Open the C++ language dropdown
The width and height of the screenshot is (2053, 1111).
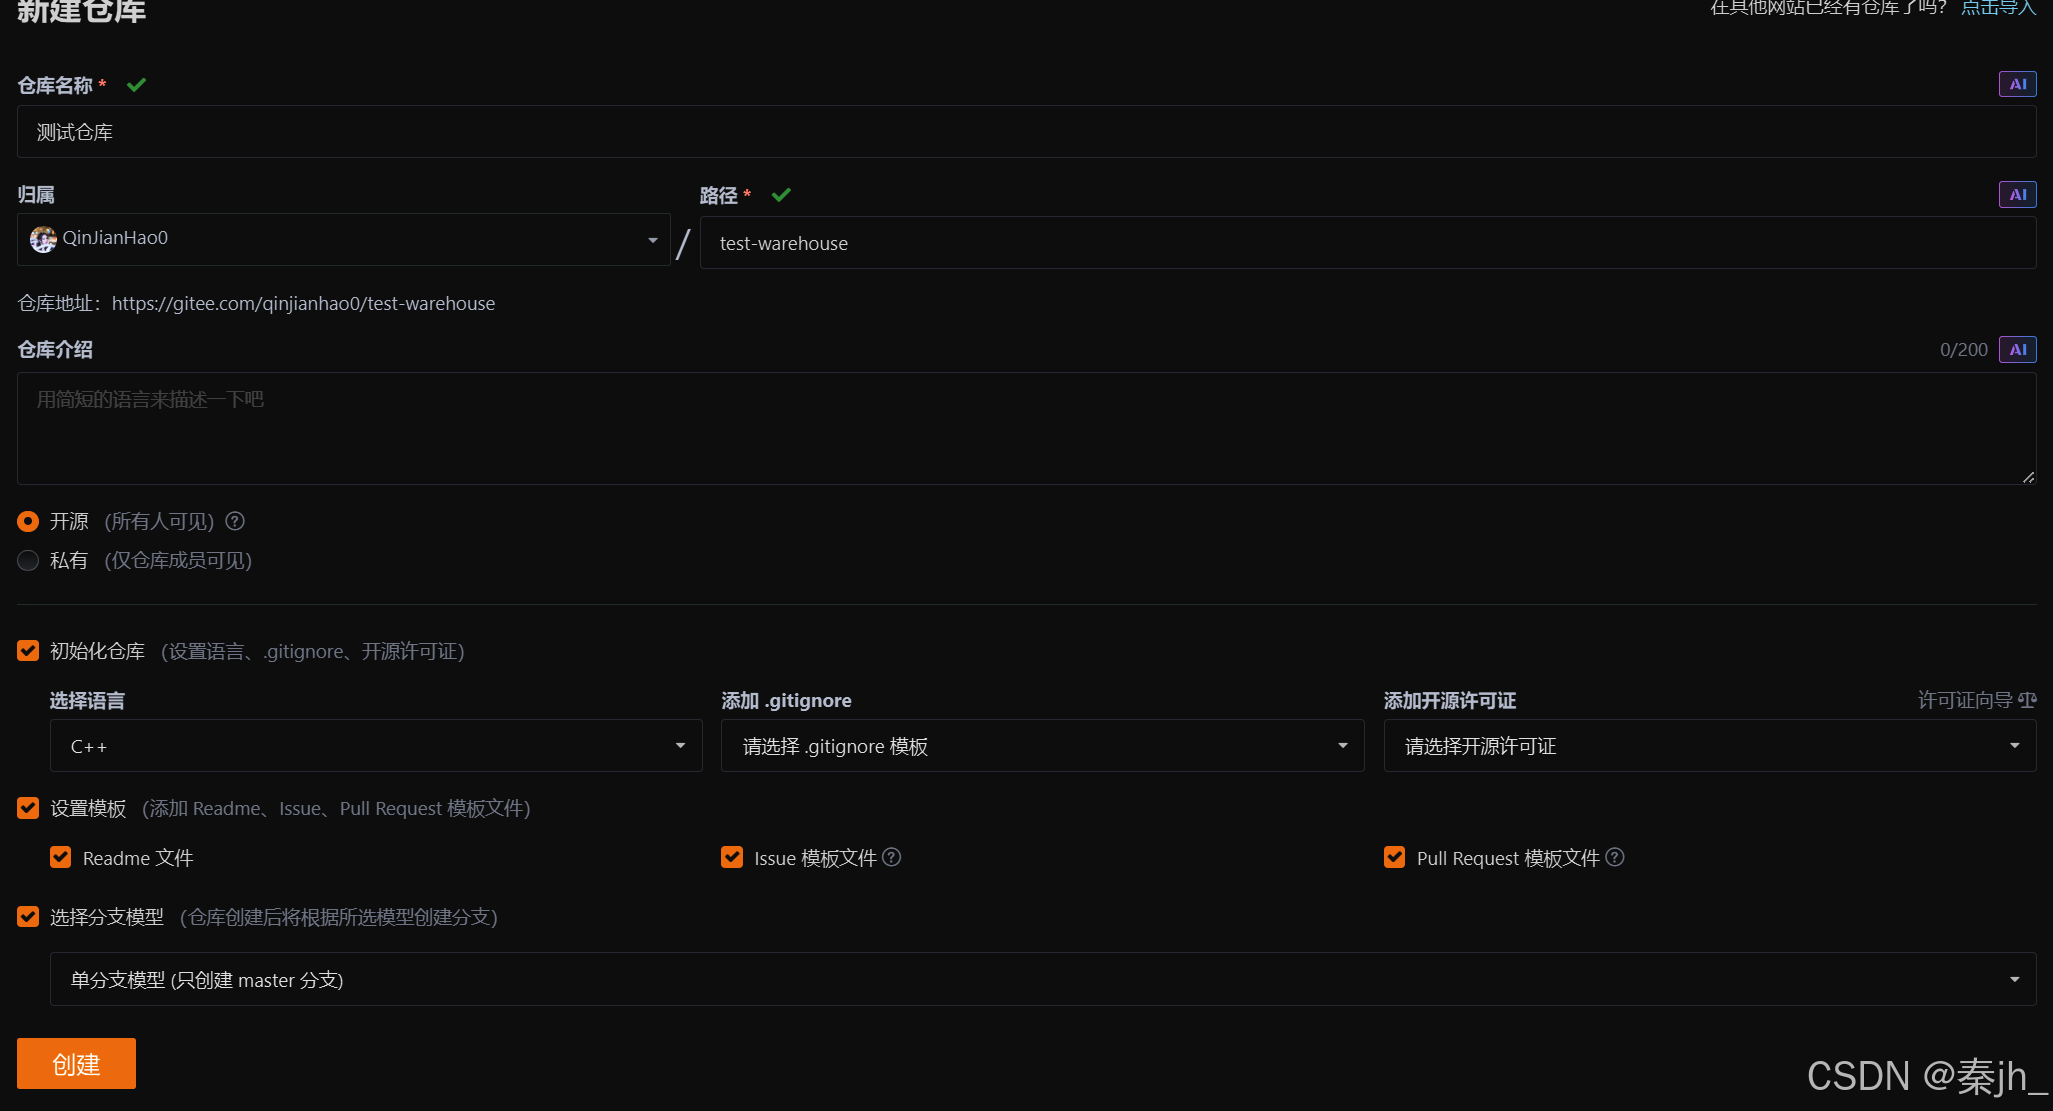(x=376, y=746)
